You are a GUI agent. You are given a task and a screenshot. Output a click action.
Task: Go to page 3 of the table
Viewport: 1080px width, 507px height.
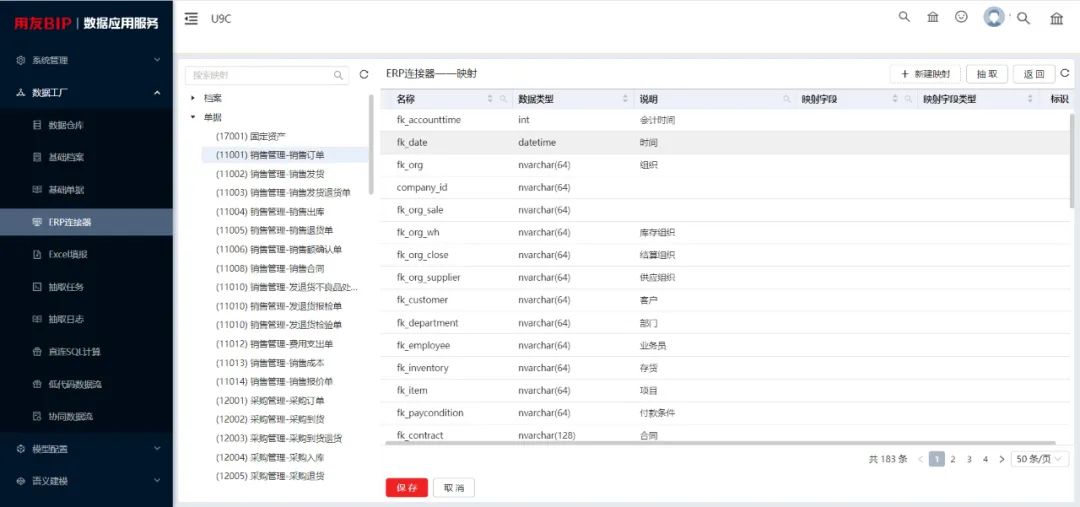point(969,459)
